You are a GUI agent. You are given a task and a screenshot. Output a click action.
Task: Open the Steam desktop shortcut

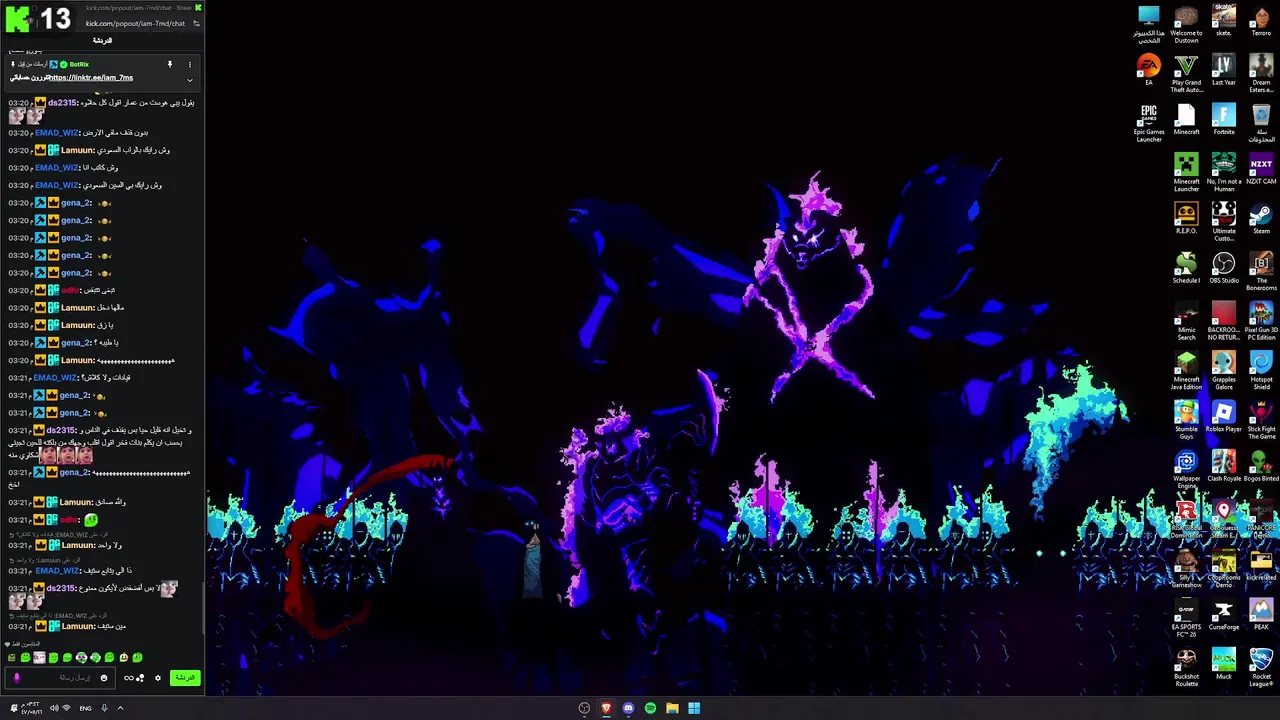pos(1261,218)
